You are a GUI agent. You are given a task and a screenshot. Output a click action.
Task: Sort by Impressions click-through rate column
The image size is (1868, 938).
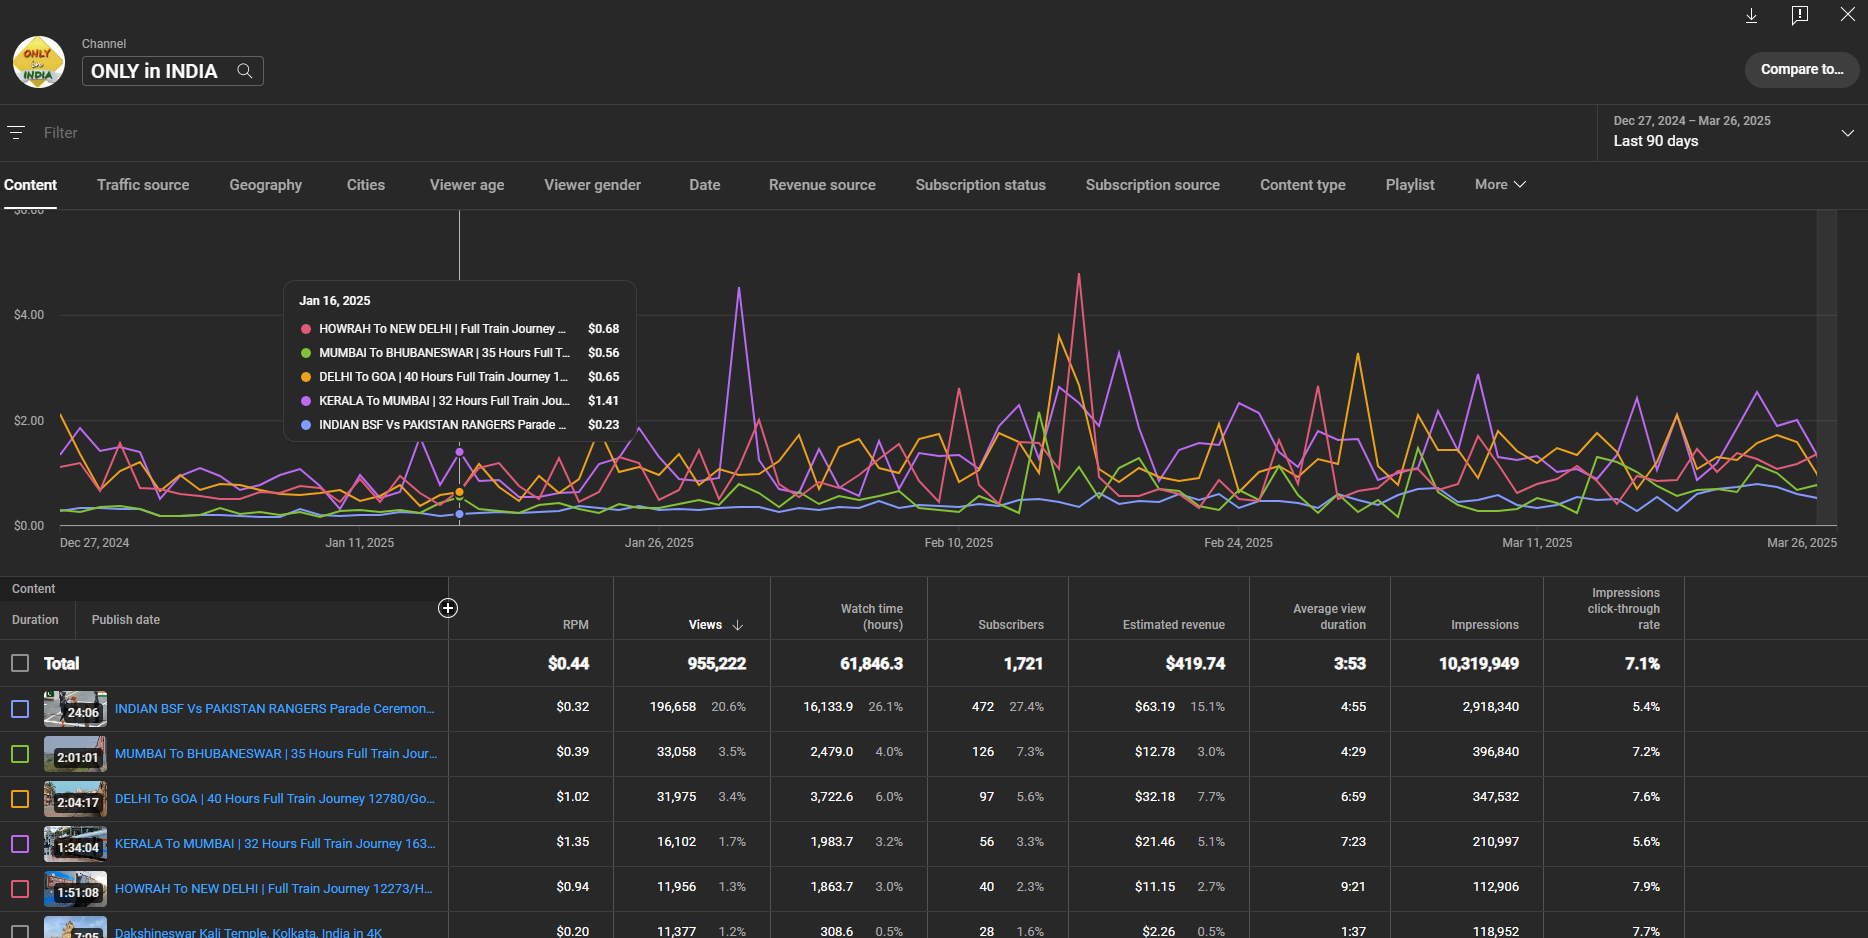pyautogui.click(x=1624, y=609)
